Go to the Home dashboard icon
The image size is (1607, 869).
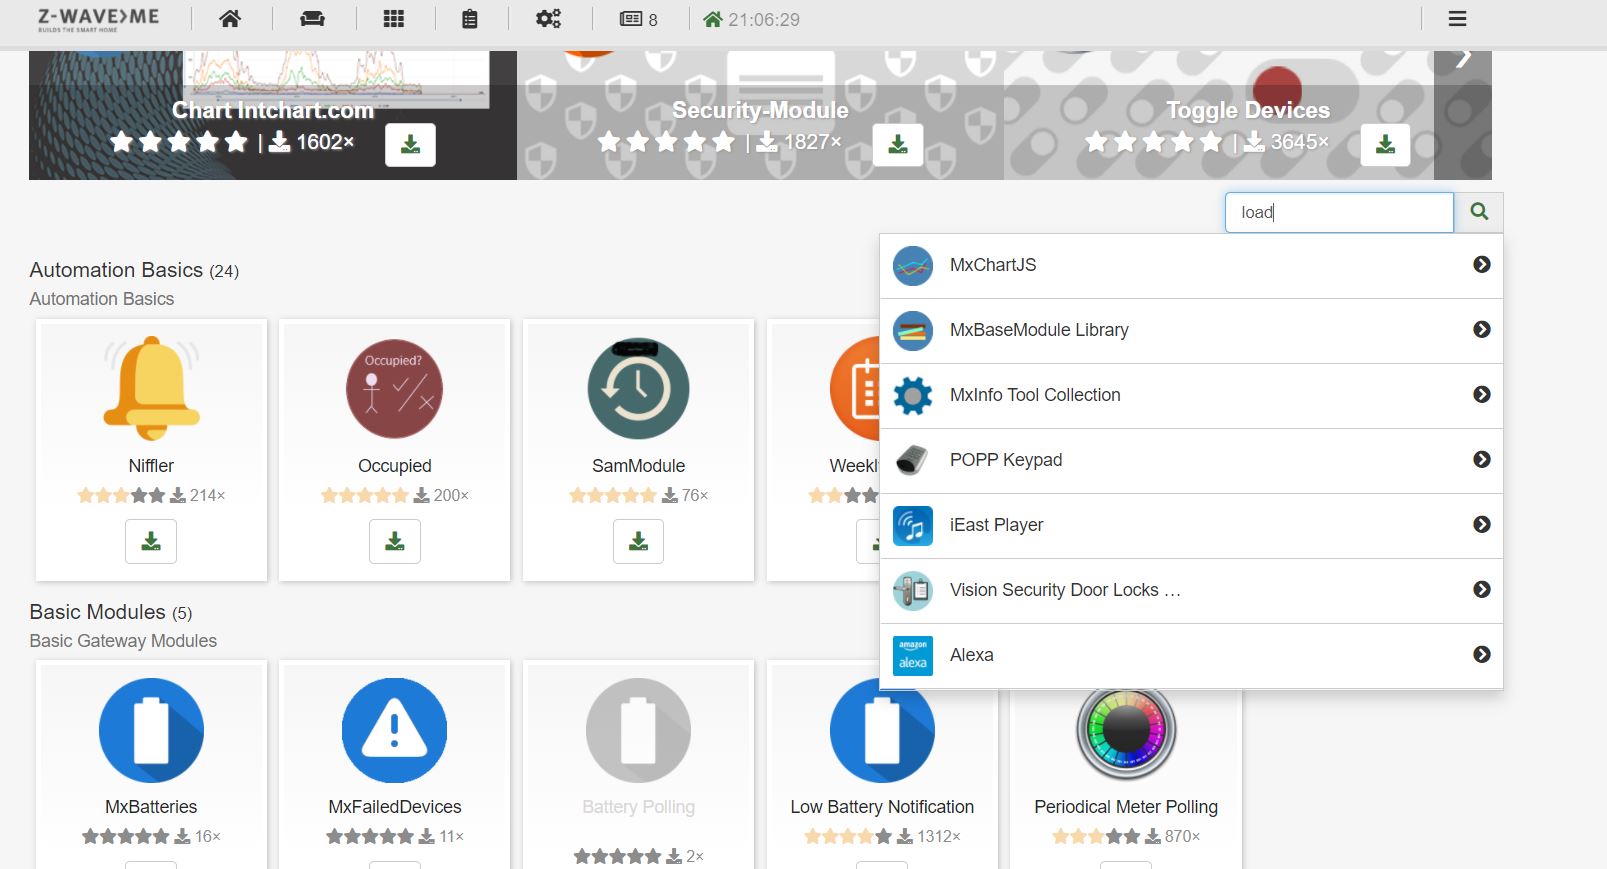click(230, 19)
